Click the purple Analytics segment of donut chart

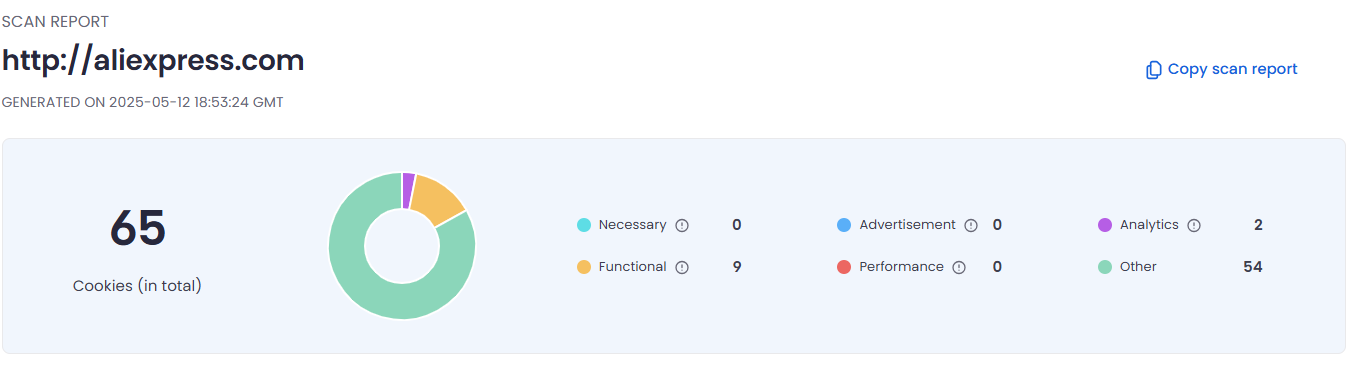pyautogui.click(x=408, y=190)
